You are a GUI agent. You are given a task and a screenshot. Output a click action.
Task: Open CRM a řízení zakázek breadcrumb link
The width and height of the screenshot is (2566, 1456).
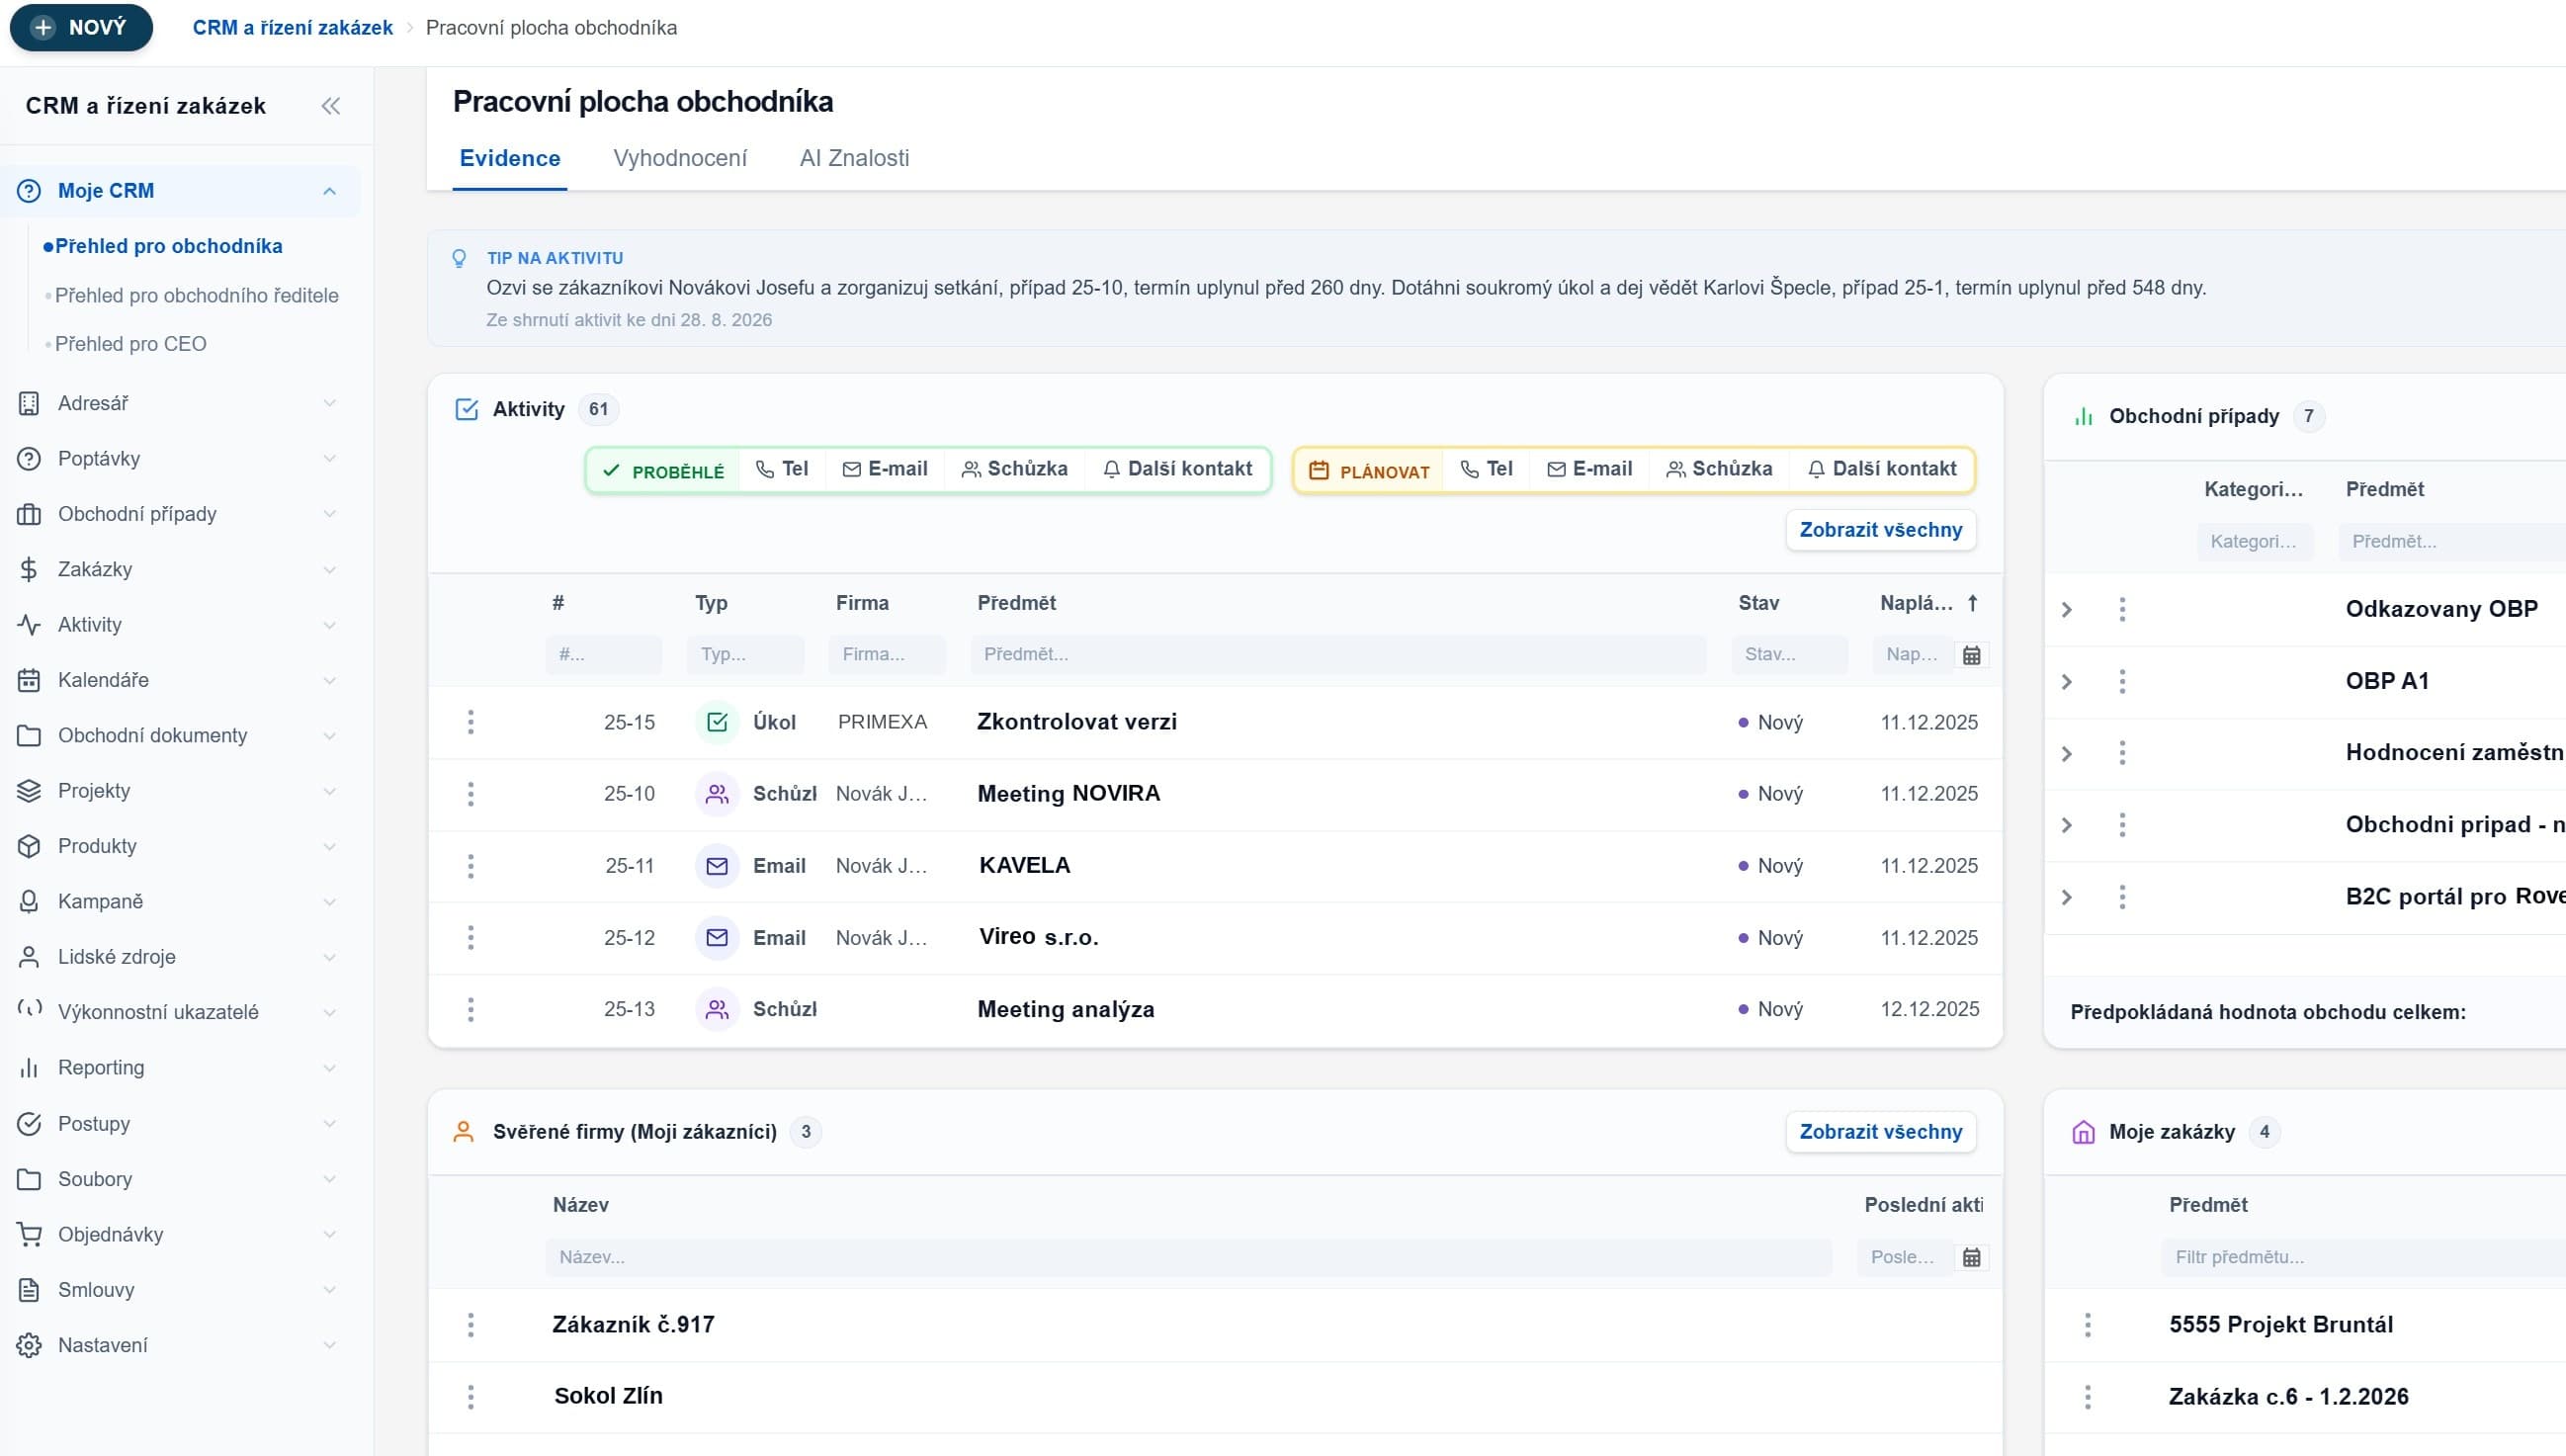[292, 27]
